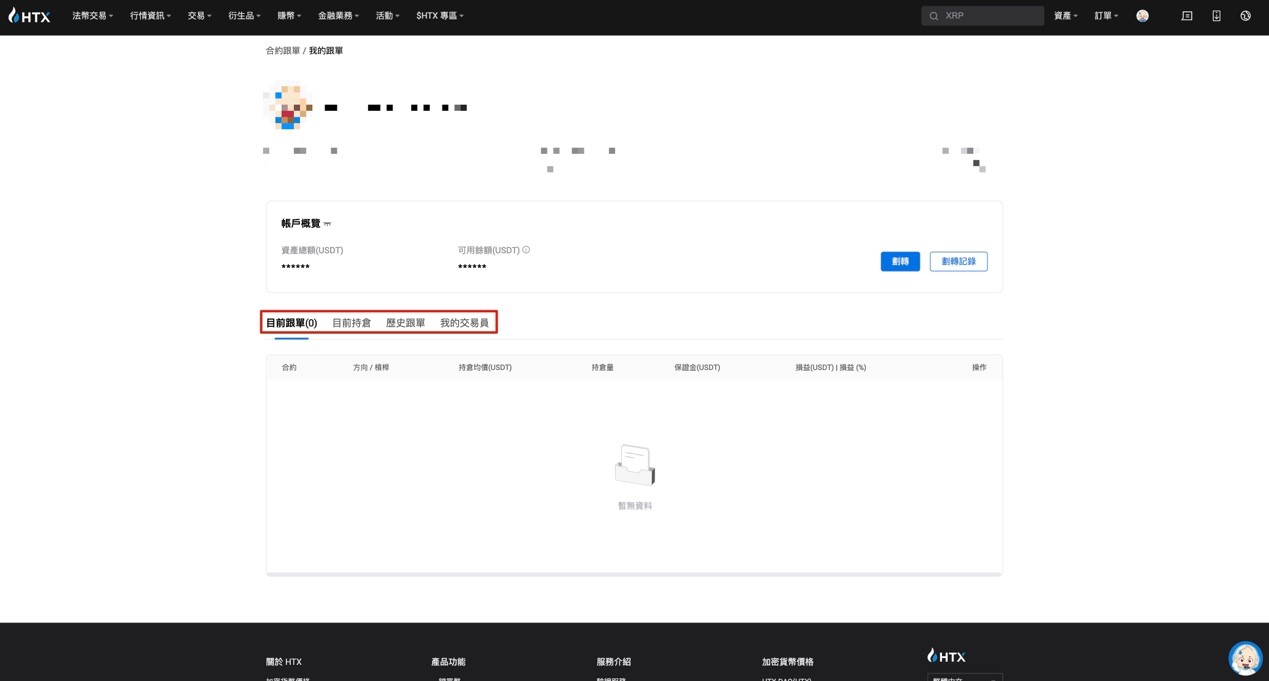Viewport: 1269px width, 681px height.
Task: Open the chat support mascot icon
Action: point(1245,658)
